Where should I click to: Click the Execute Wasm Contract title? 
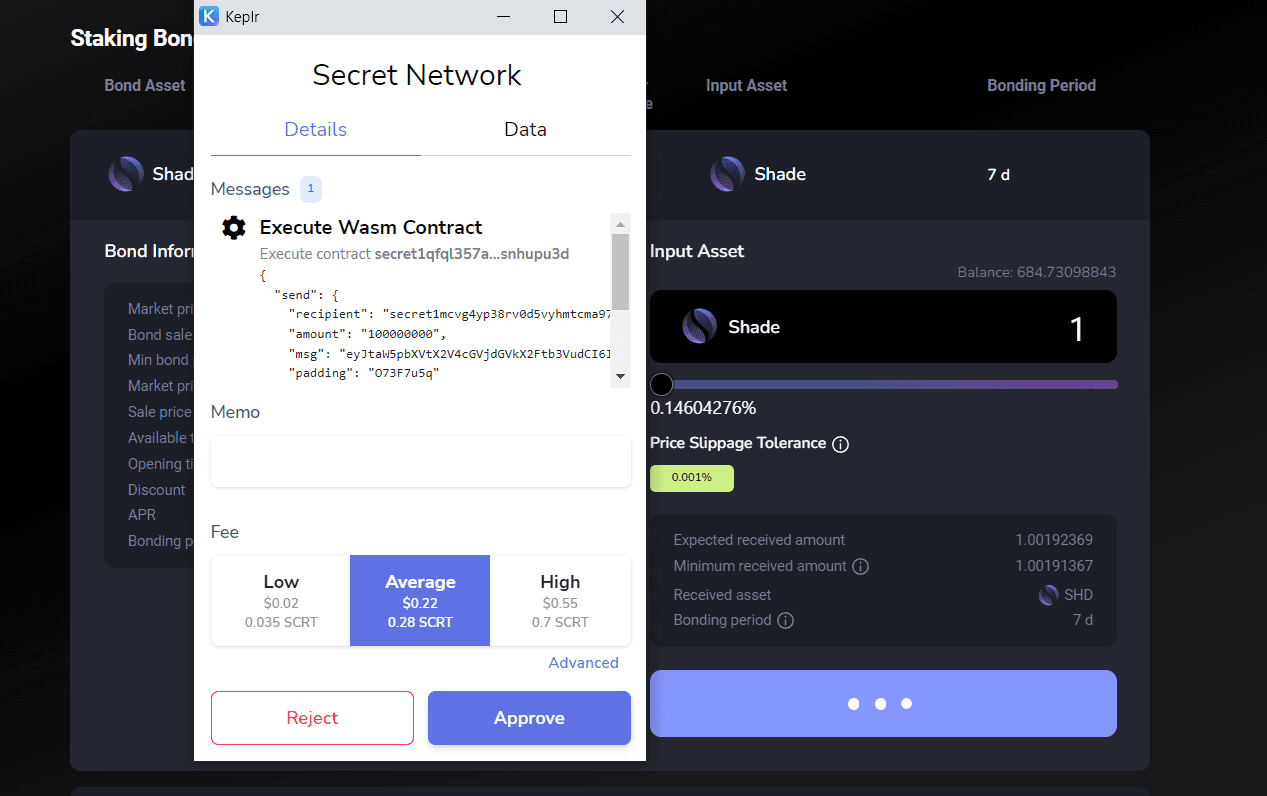point(371,228)
